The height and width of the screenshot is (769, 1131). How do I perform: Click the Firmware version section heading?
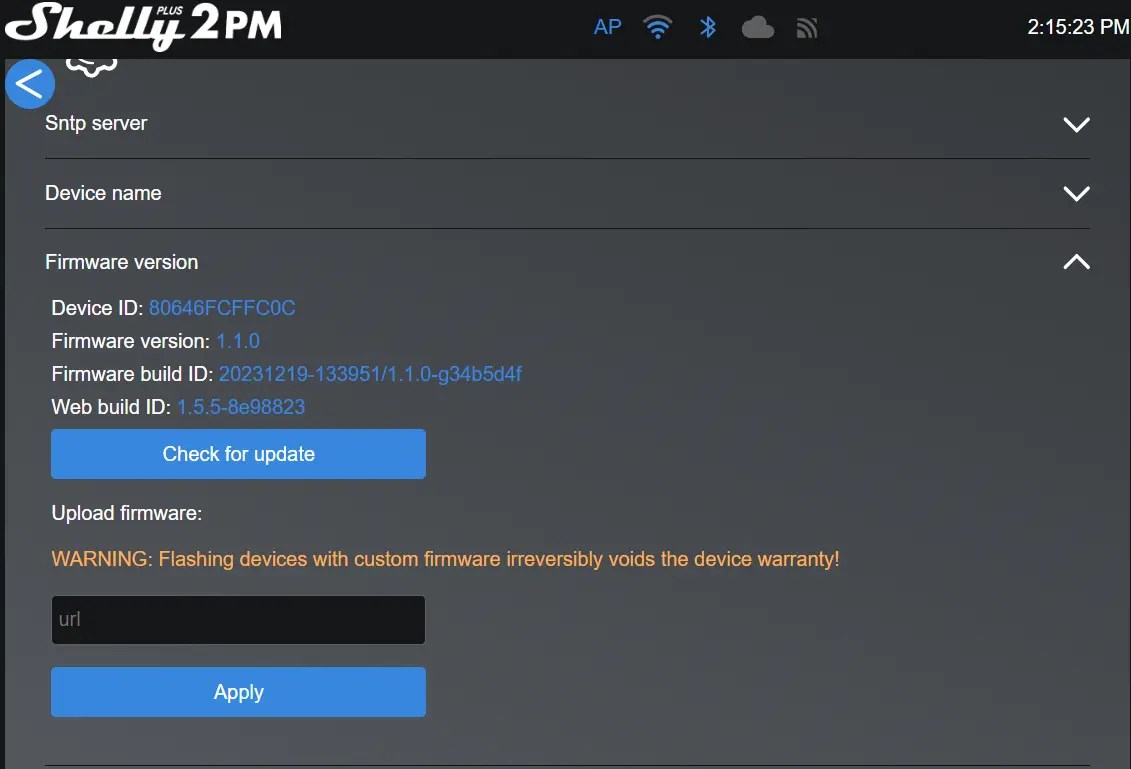point(121,262)
